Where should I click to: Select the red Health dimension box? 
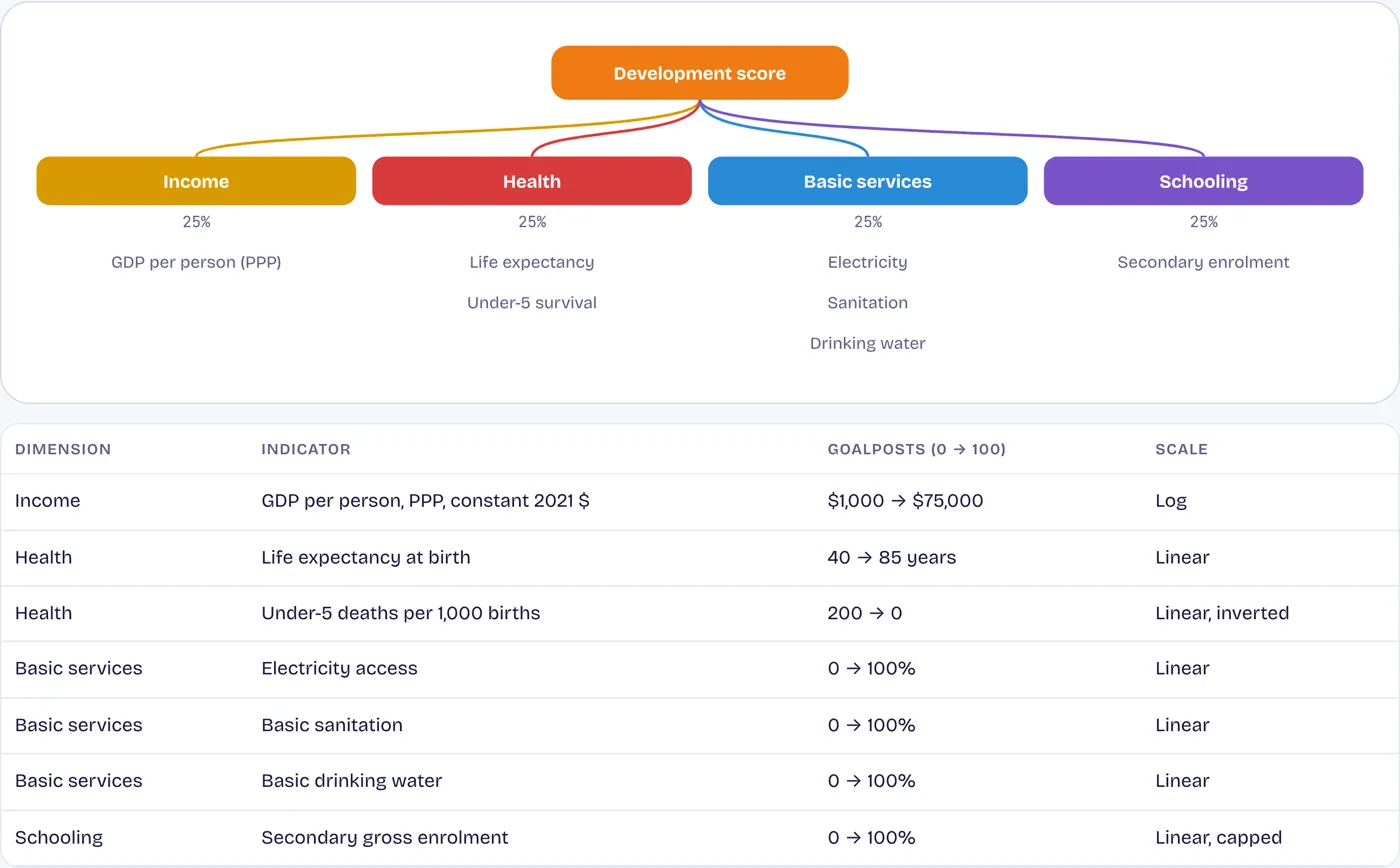(x=532, y=181)
